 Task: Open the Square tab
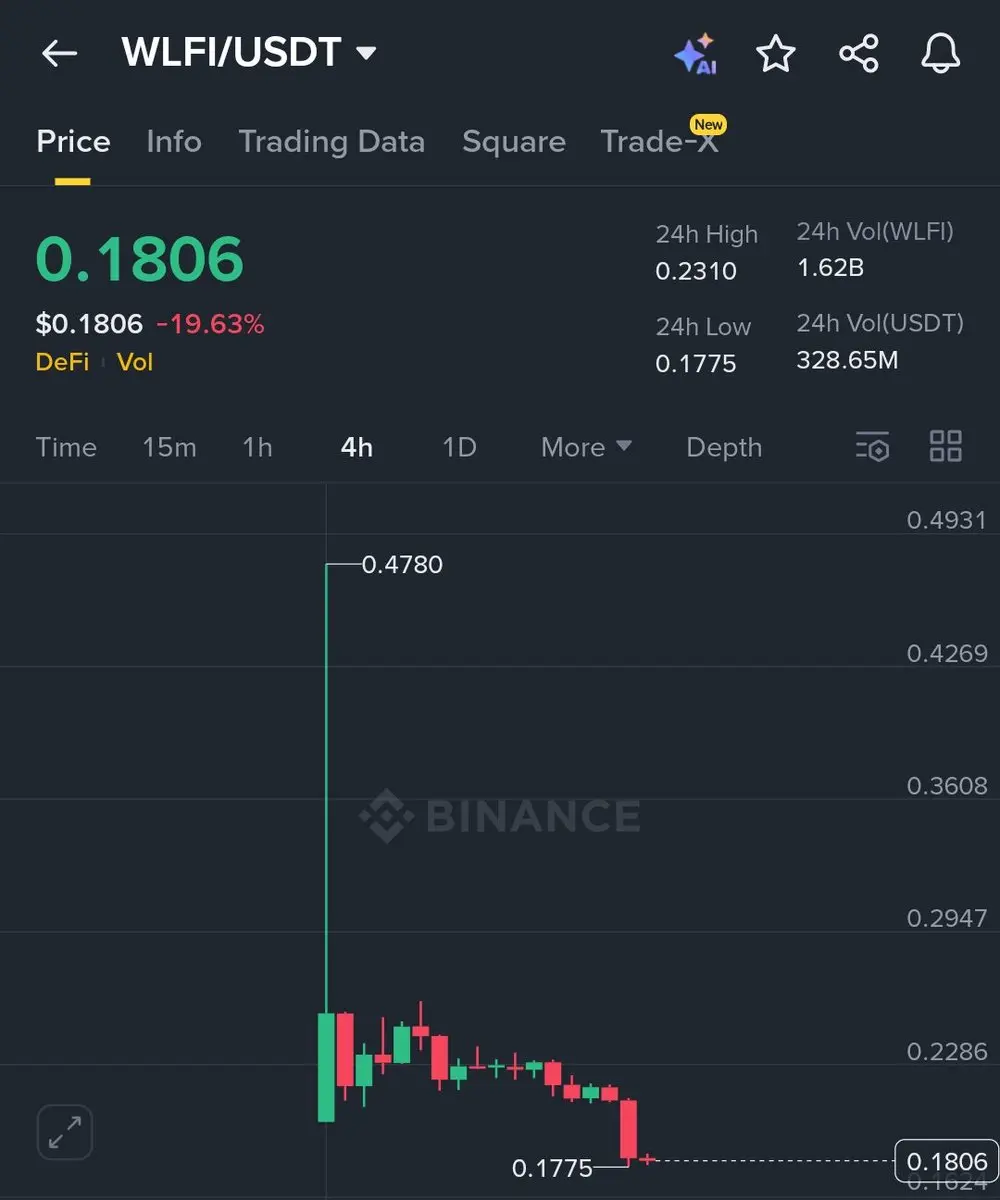[x=514, y=142]
